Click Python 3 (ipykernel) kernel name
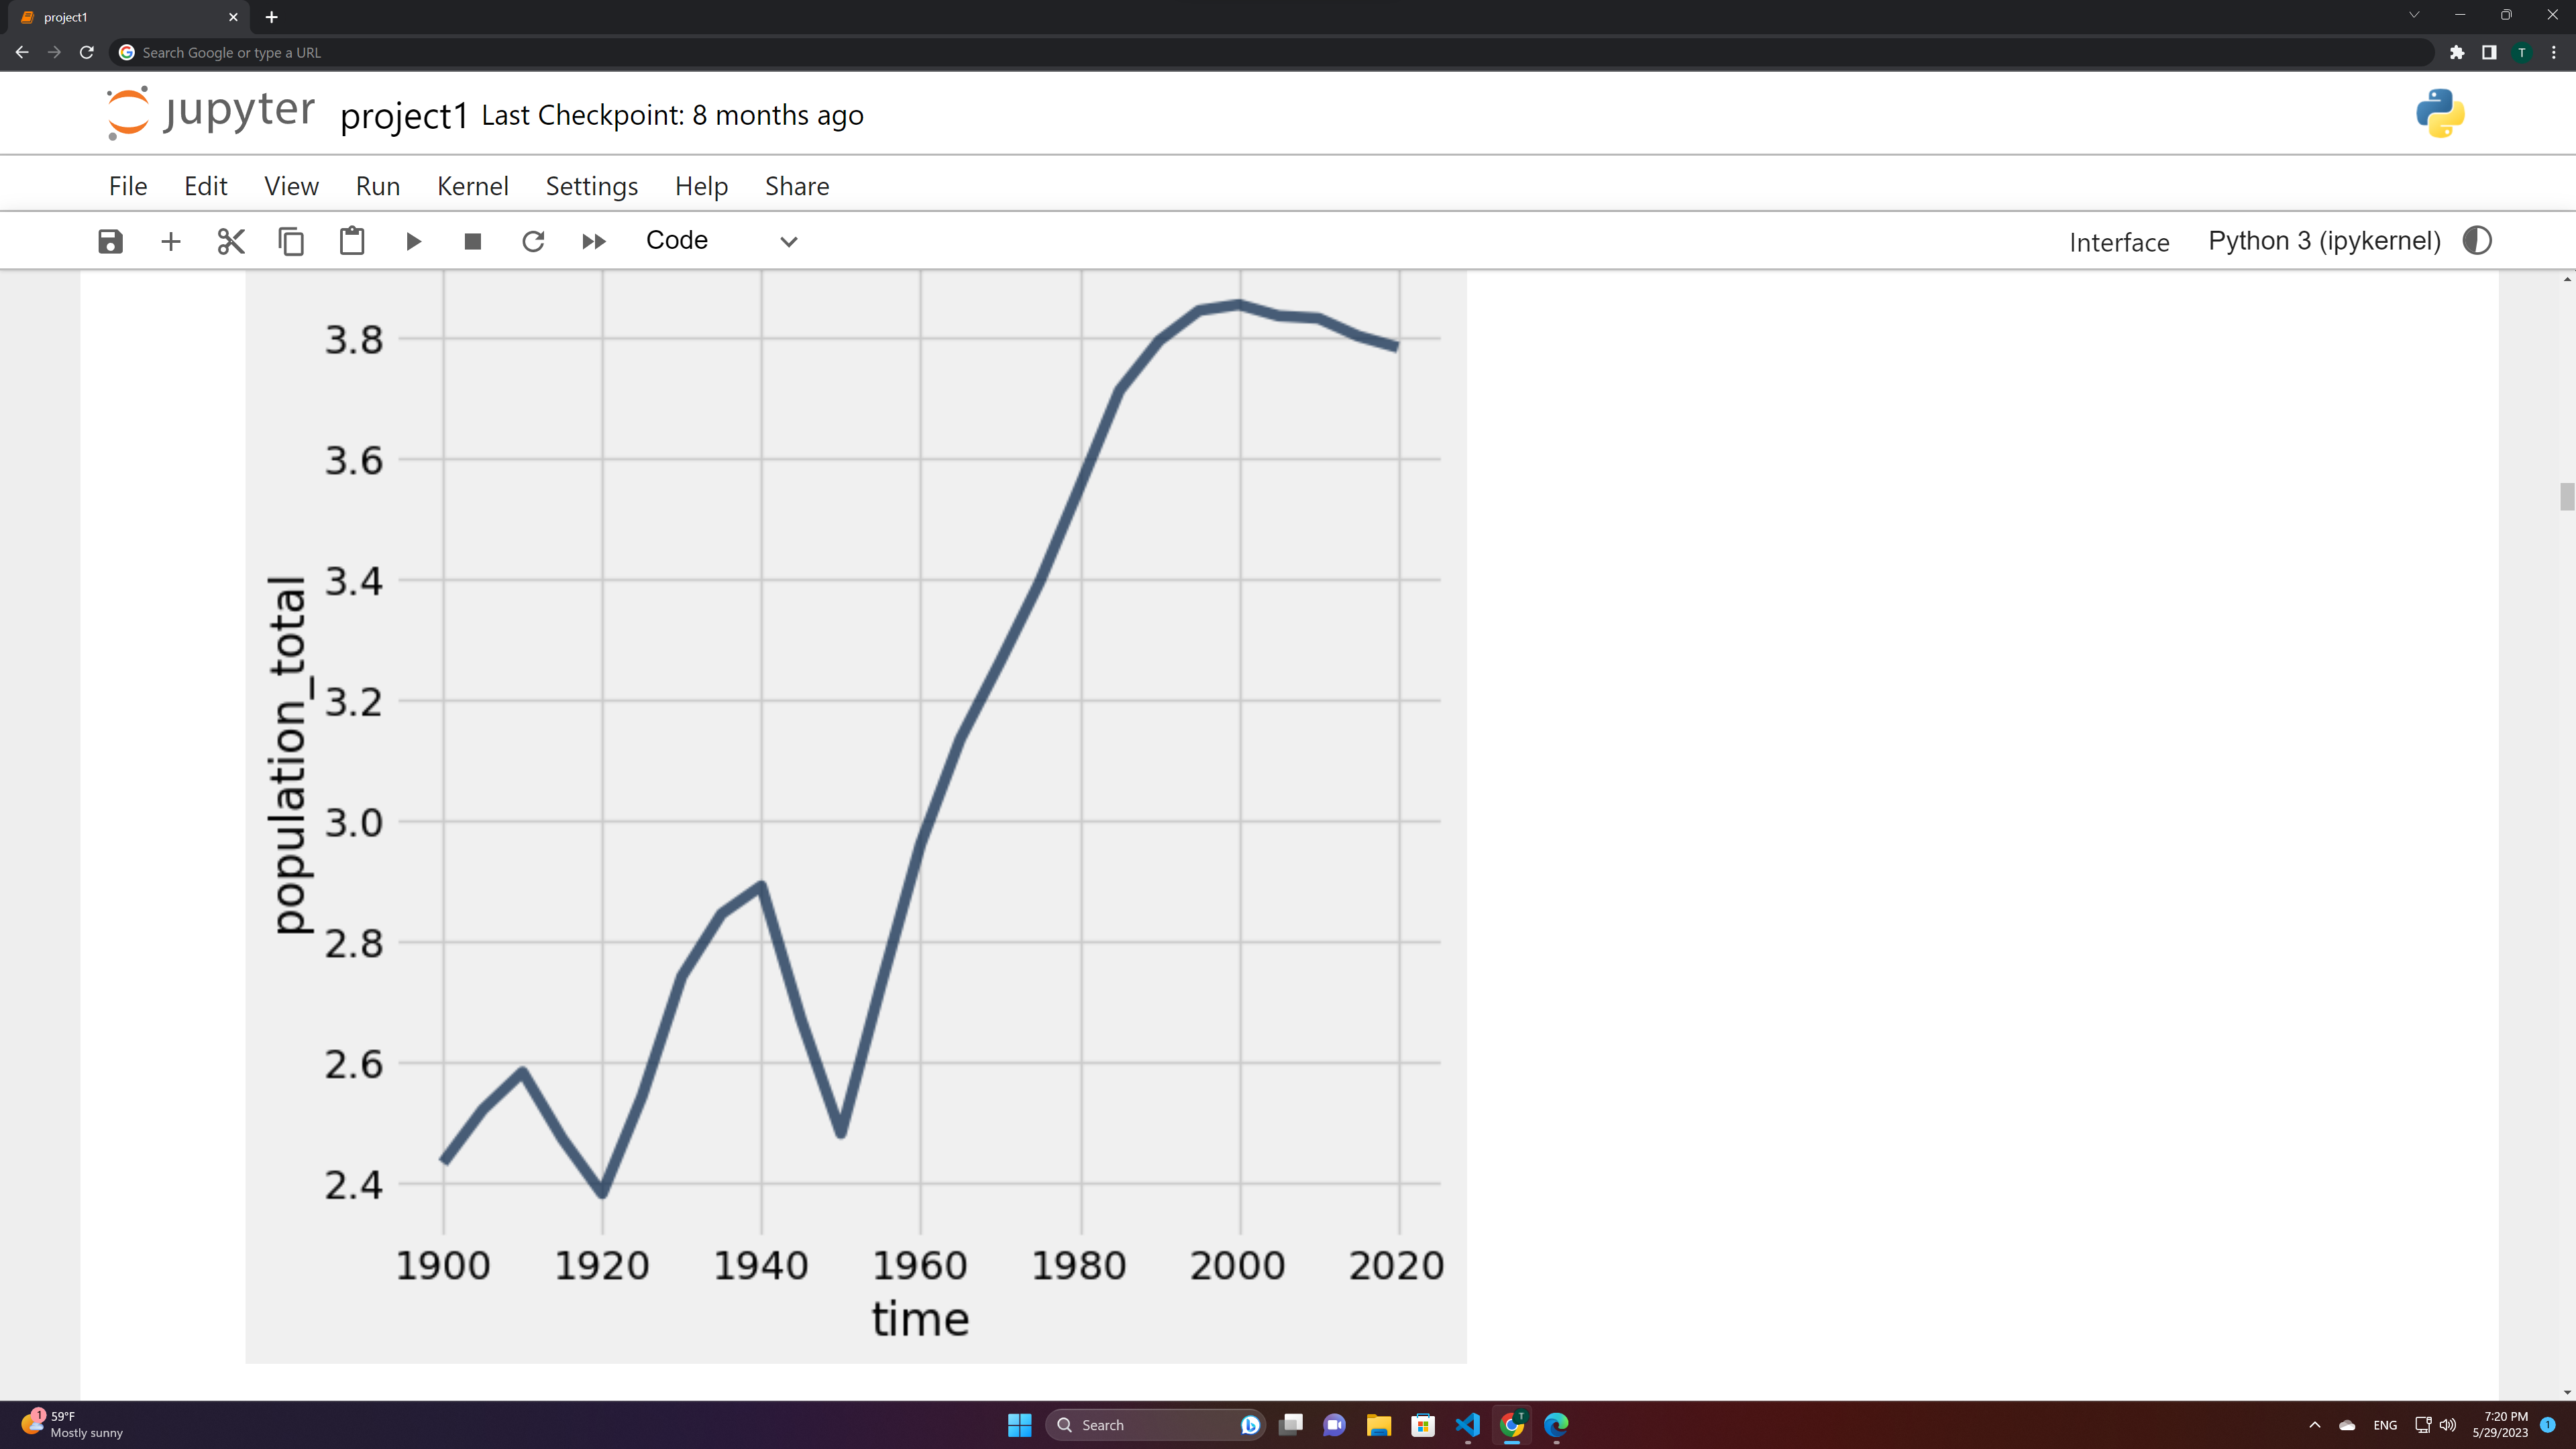Viewport: 2576px width, 1449px height. click(2324, 241)
